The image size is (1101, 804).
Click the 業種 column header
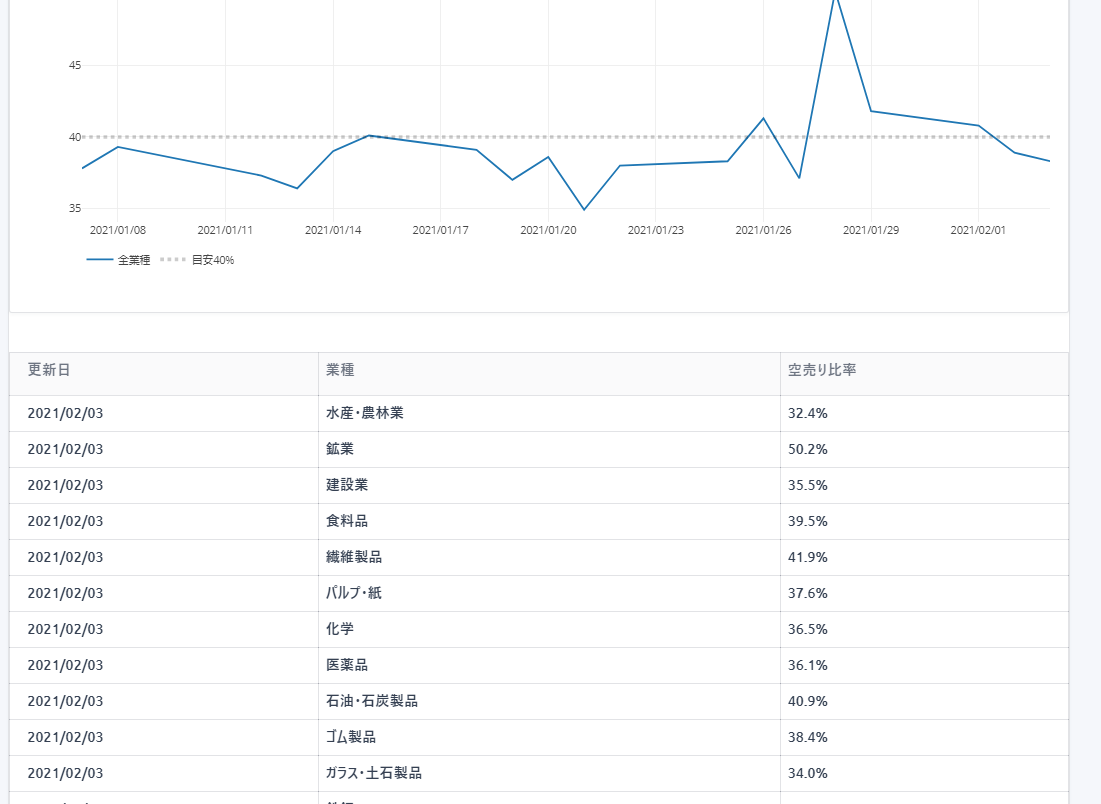click(340, 370)
